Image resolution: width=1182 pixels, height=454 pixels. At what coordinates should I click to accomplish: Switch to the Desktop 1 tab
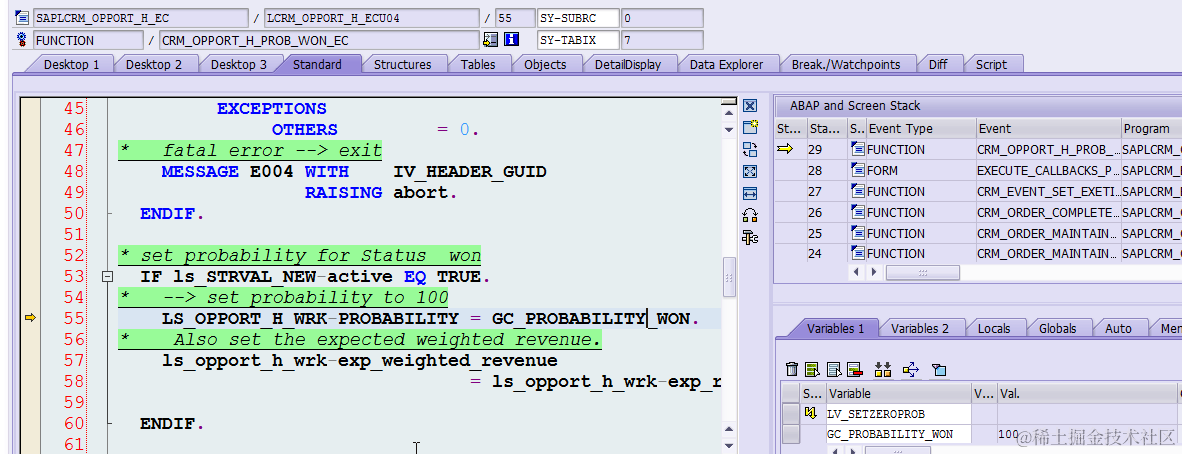pyautogui.click(x=71, y=64)
